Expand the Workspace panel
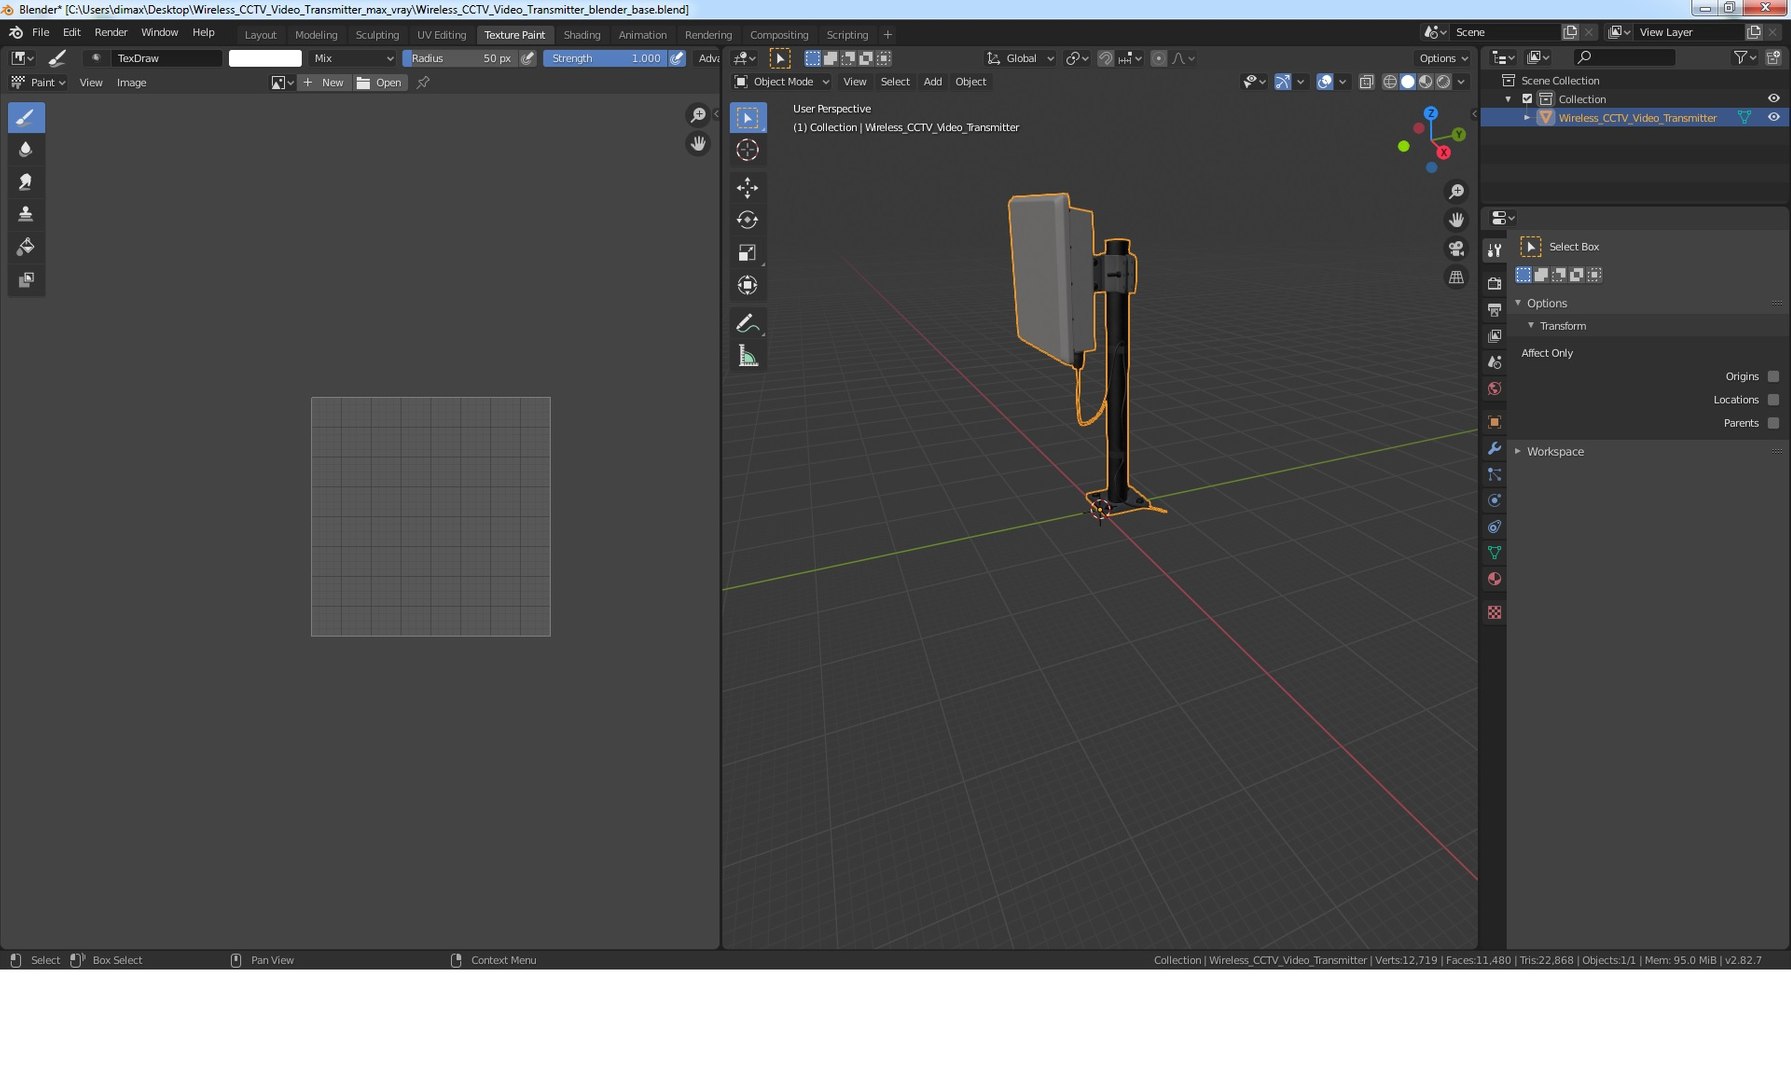 (1554, 452)
